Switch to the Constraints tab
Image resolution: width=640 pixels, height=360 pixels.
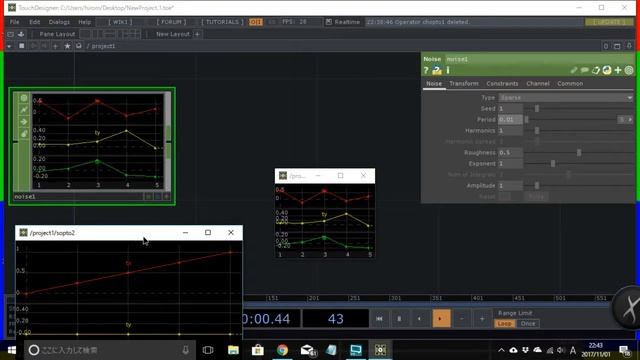pos(502,84)
